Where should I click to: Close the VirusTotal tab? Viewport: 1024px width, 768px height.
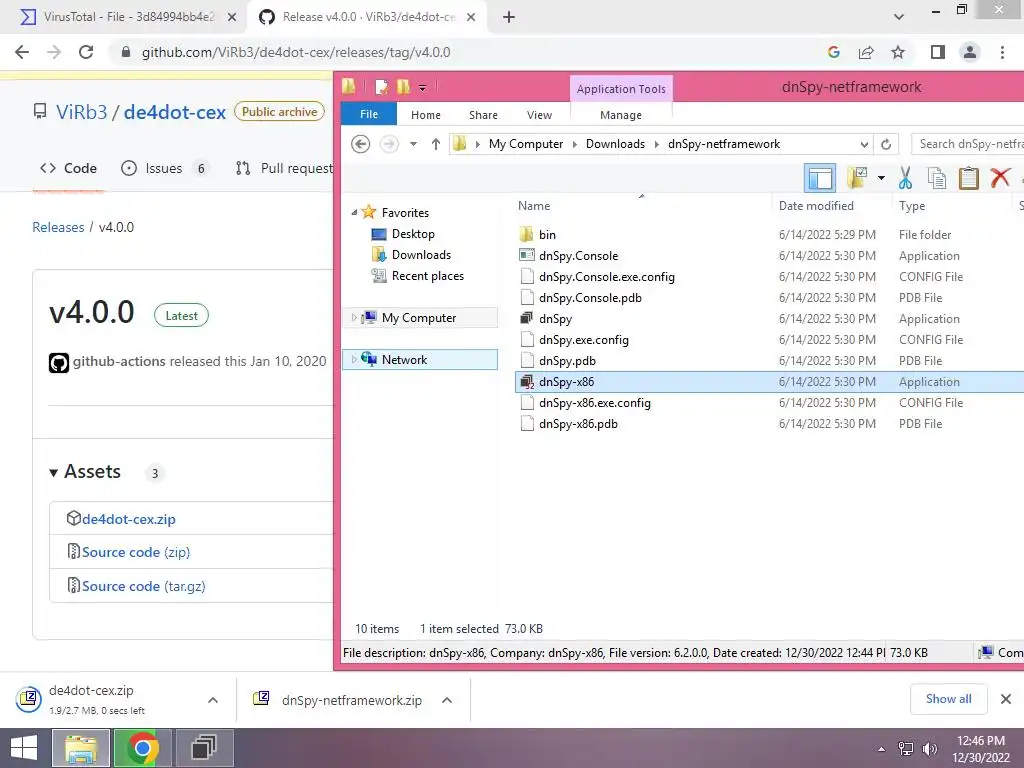pyautogui.click(x=232, y=17)
